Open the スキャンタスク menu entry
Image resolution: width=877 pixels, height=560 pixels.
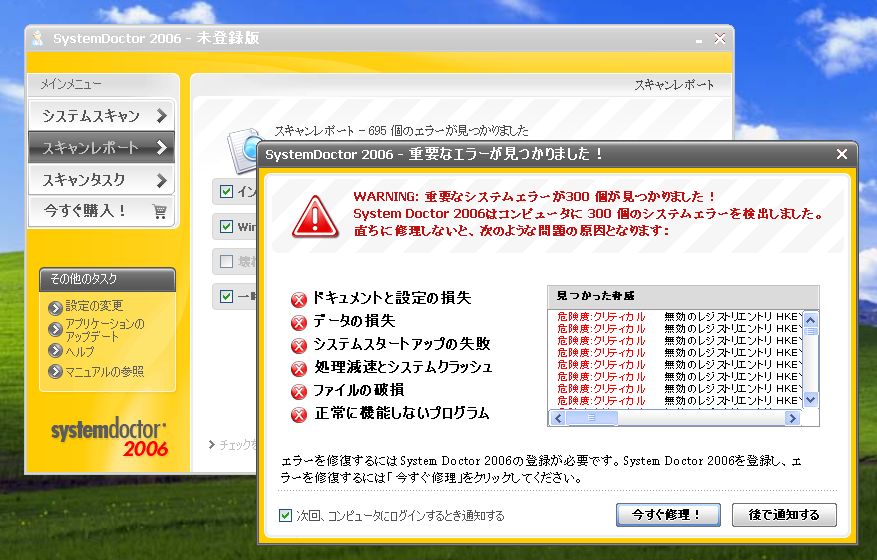[101, 180]
